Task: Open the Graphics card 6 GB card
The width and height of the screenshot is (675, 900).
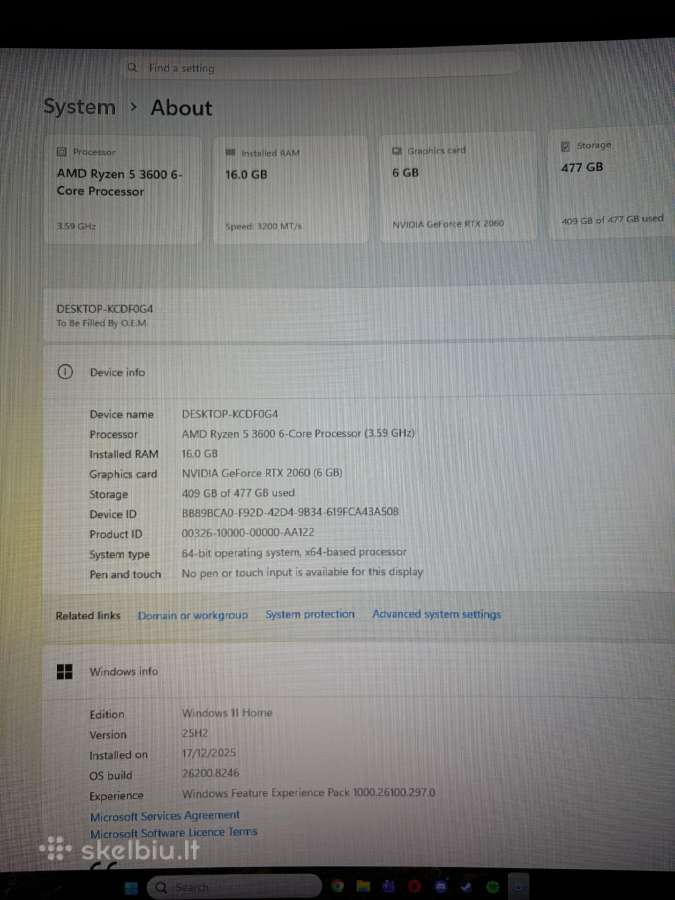Action: pyautogui.click(x=458, y=187)
